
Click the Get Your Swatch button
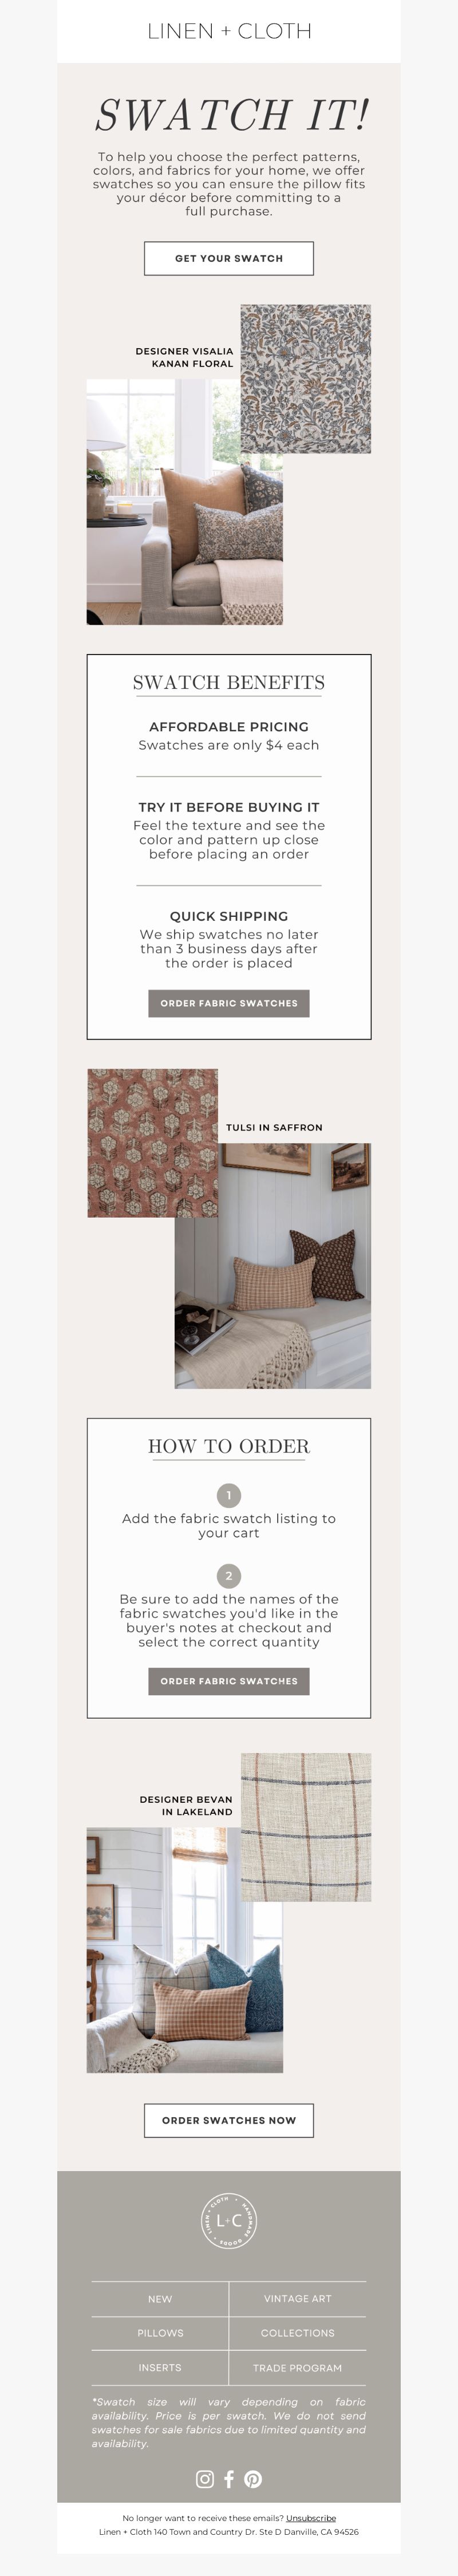[229, 258]
